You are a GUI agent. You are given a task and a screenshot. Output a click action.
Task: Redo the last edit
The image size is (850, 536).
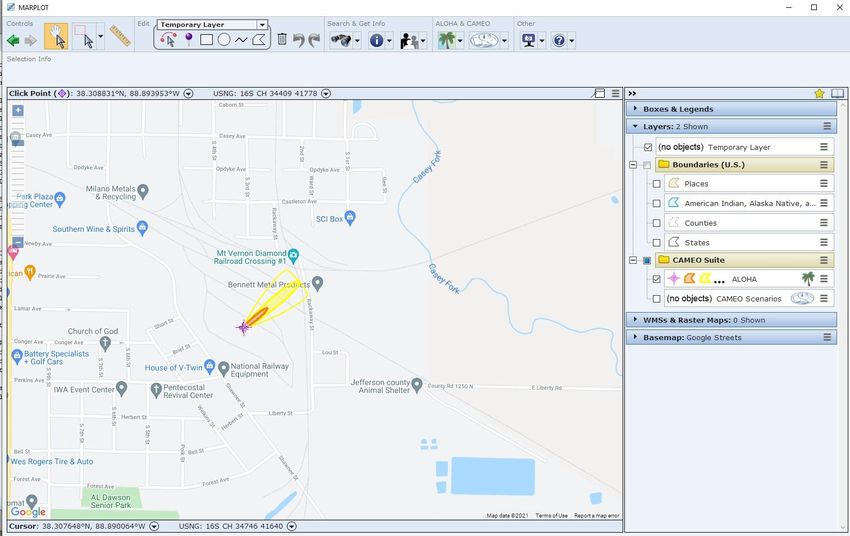pyautogui.click(x=314, y=40)
